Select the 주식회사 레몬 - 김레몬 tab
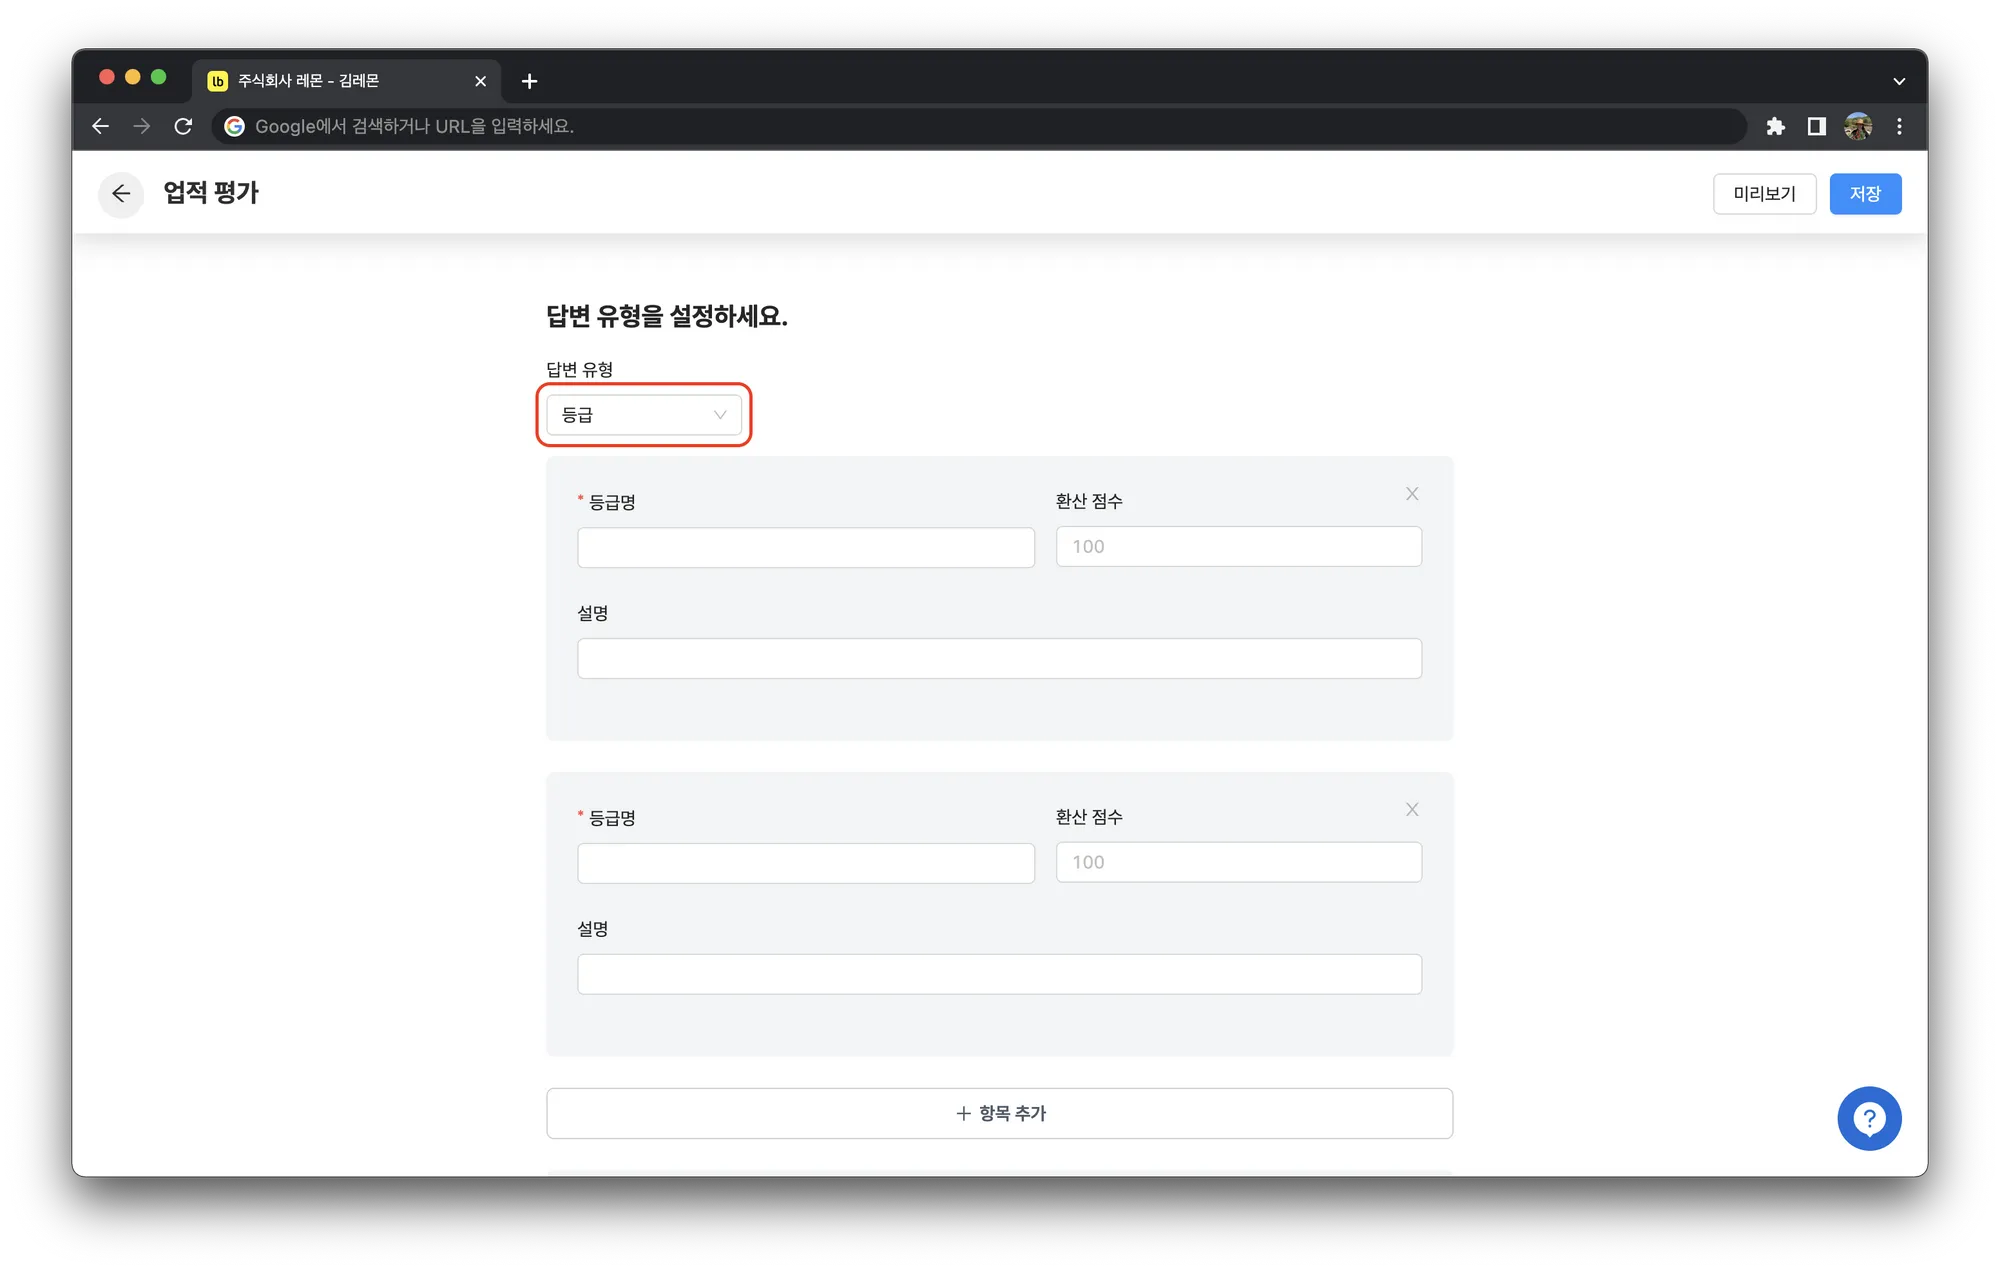The width and height of the screenshot is (2000, 1272). pyautogui.click(x=345, y=81)
